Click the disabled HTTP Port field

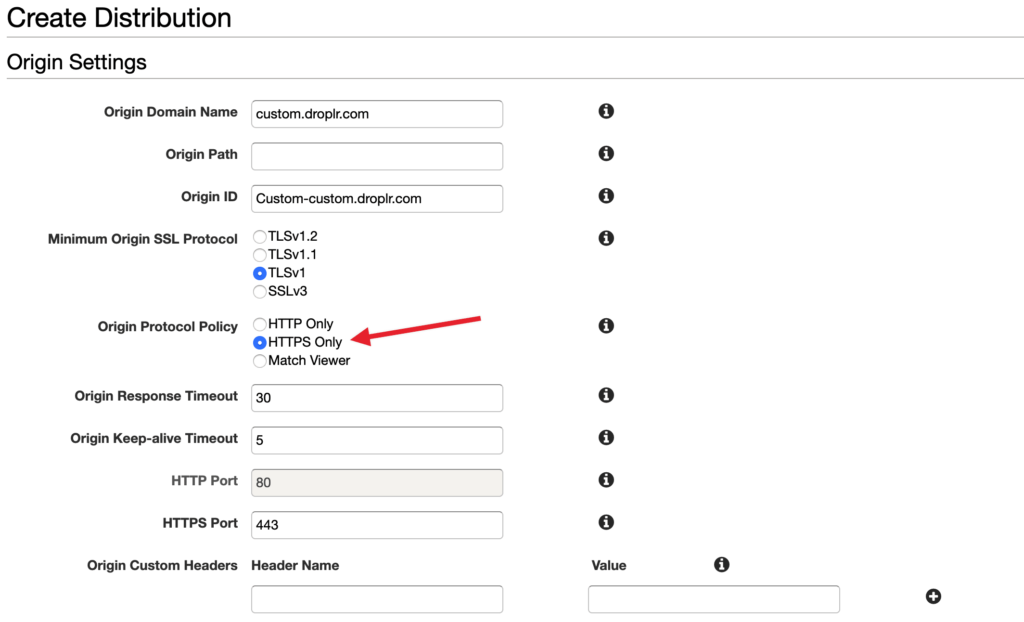[x=377, y=483]
